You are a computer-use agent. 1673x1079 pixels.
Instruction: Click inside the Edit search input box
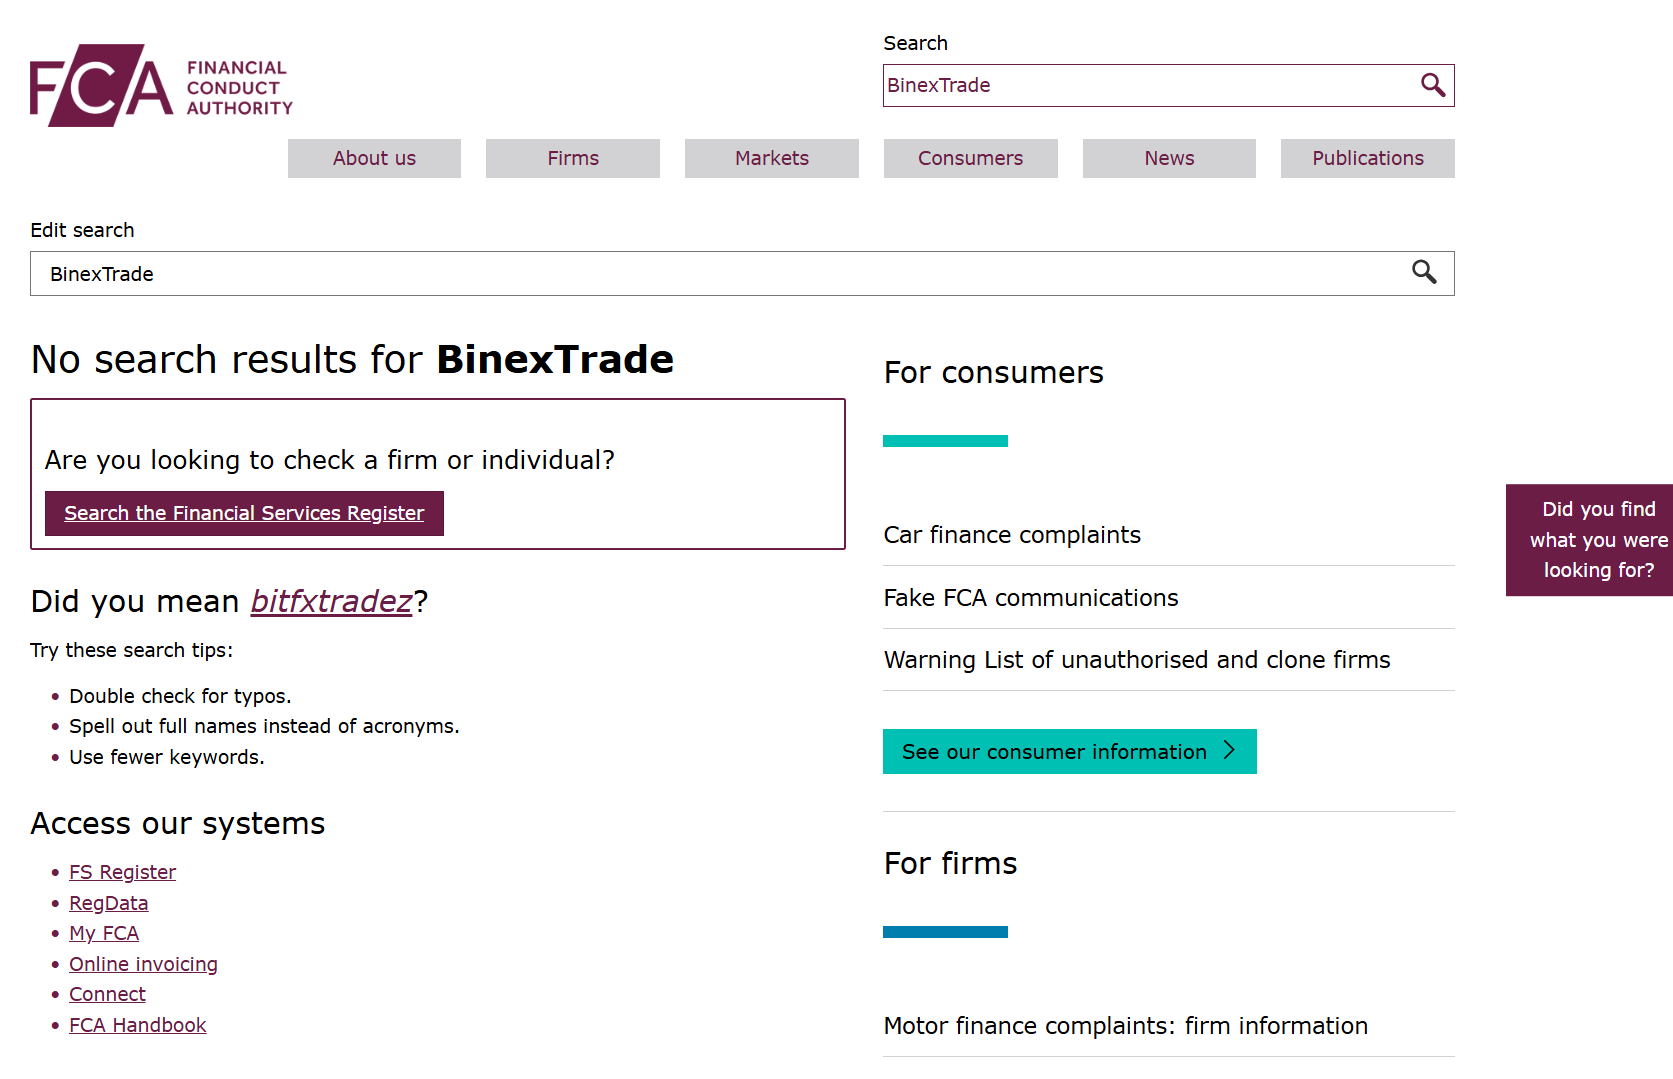click(x=600, y=273)
